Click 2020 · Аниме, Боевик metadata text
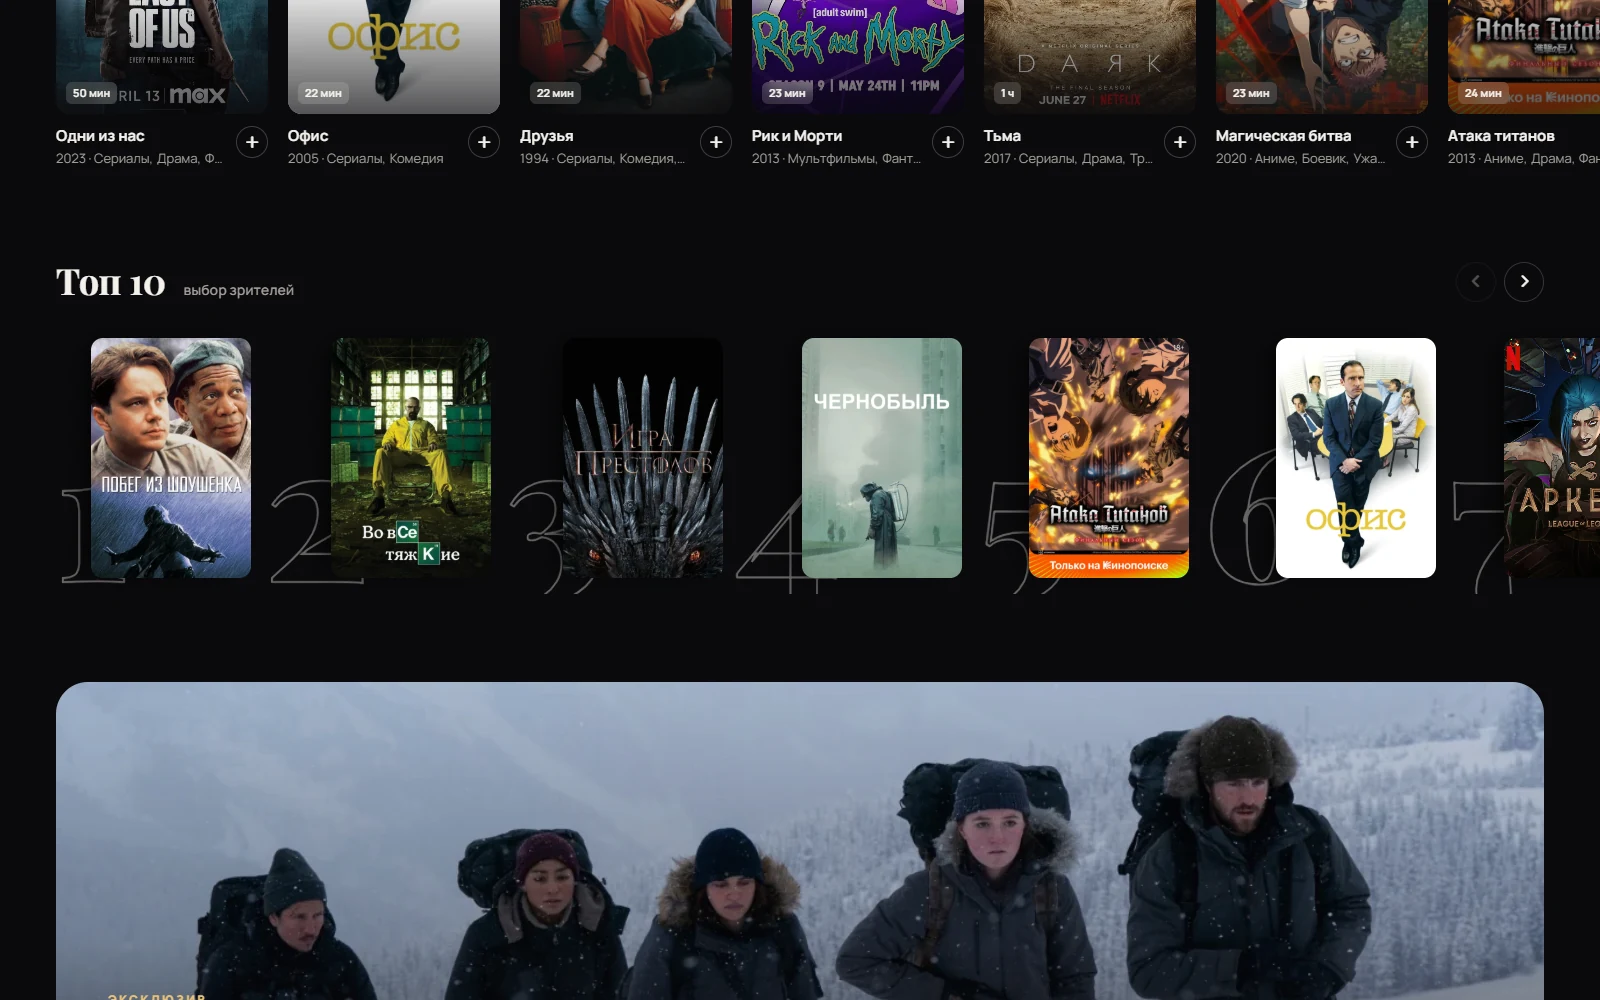This screenshot has width=1600, height=1000. [x=1300, y=158]
